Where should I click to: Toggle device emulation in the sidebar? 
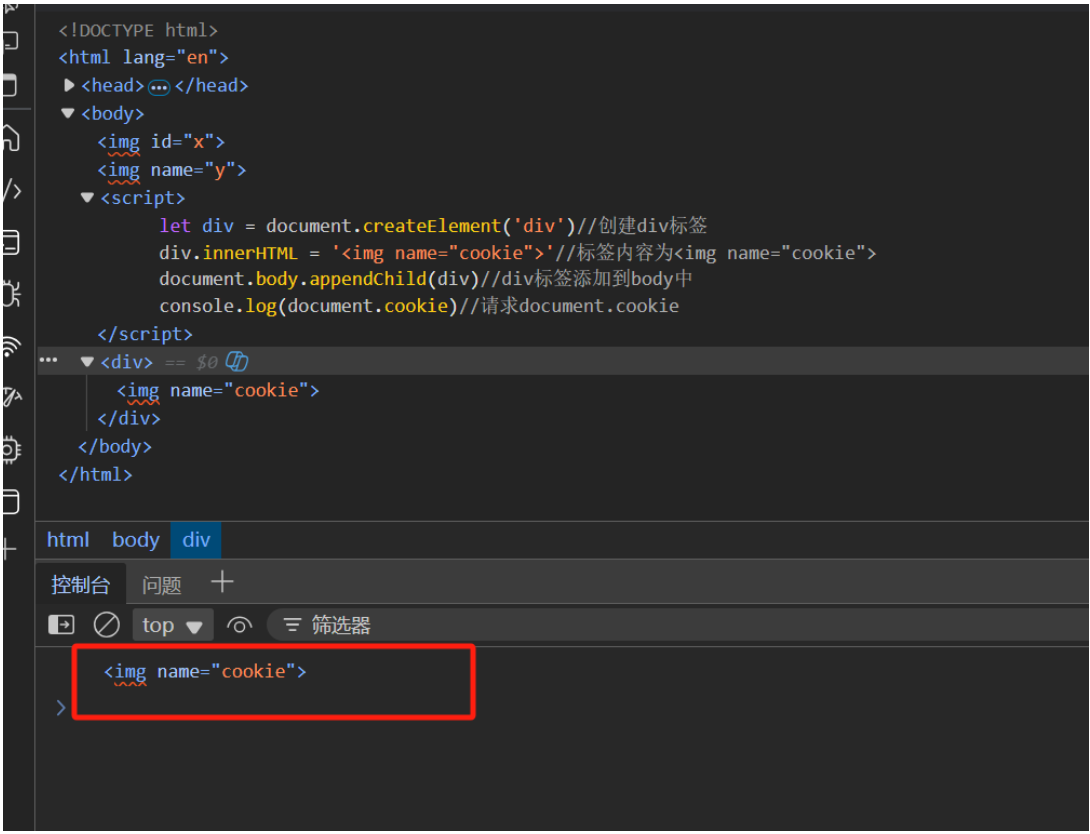10,41
